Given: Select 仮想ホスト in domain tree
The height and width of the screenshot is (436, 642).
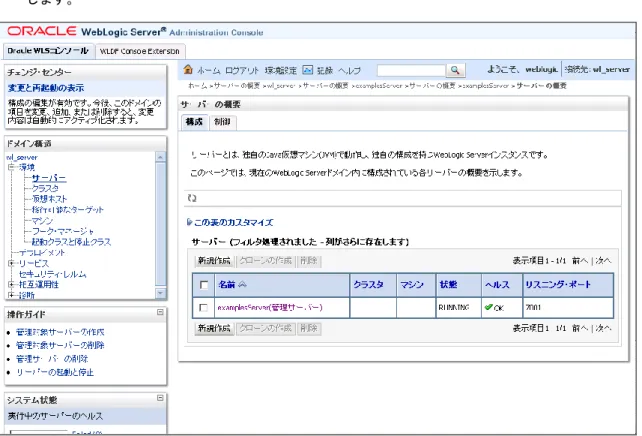Looking at the screenshot, I should [49, 199].
